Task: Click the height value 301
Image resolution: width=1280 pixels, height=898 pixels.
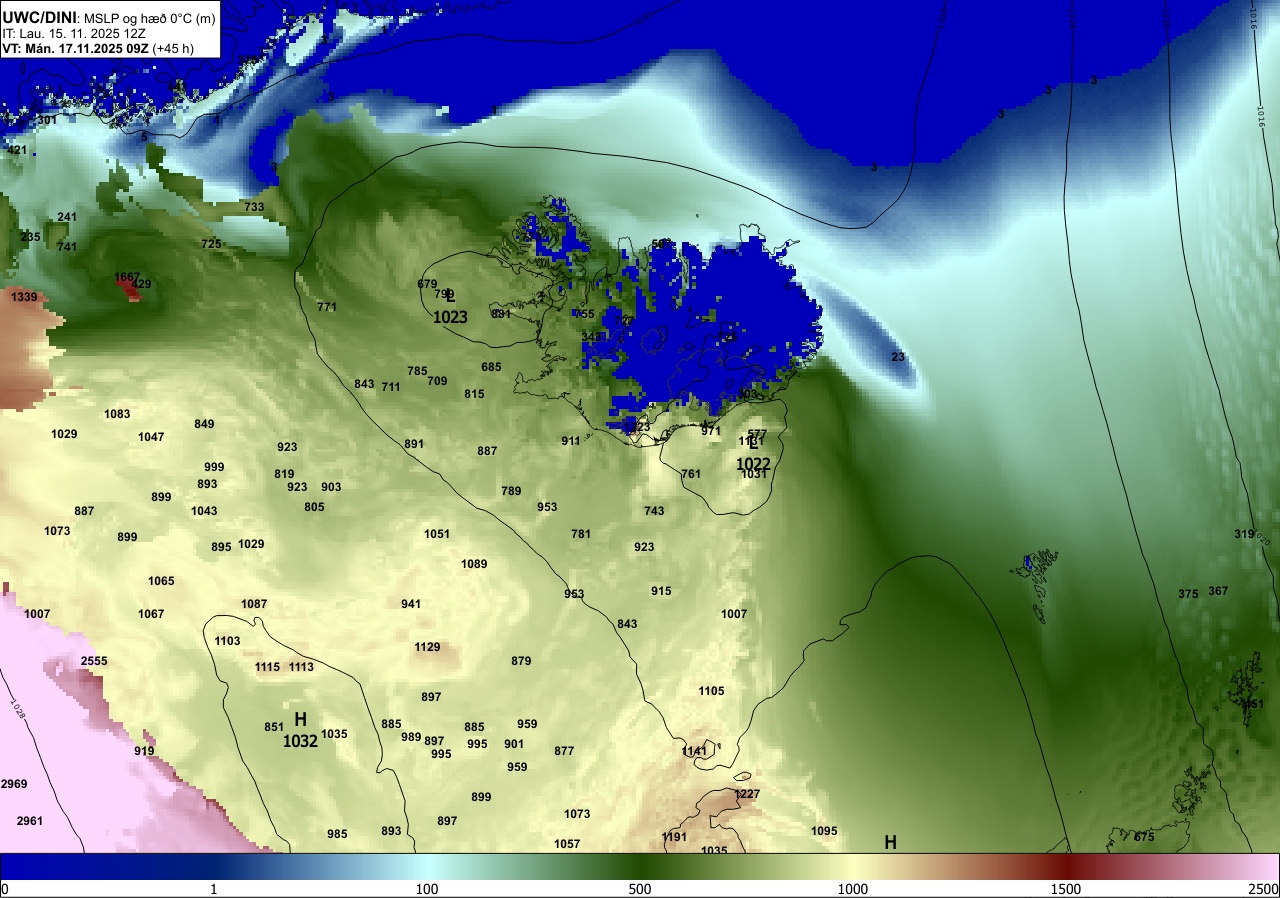Action: click(47, 120)
